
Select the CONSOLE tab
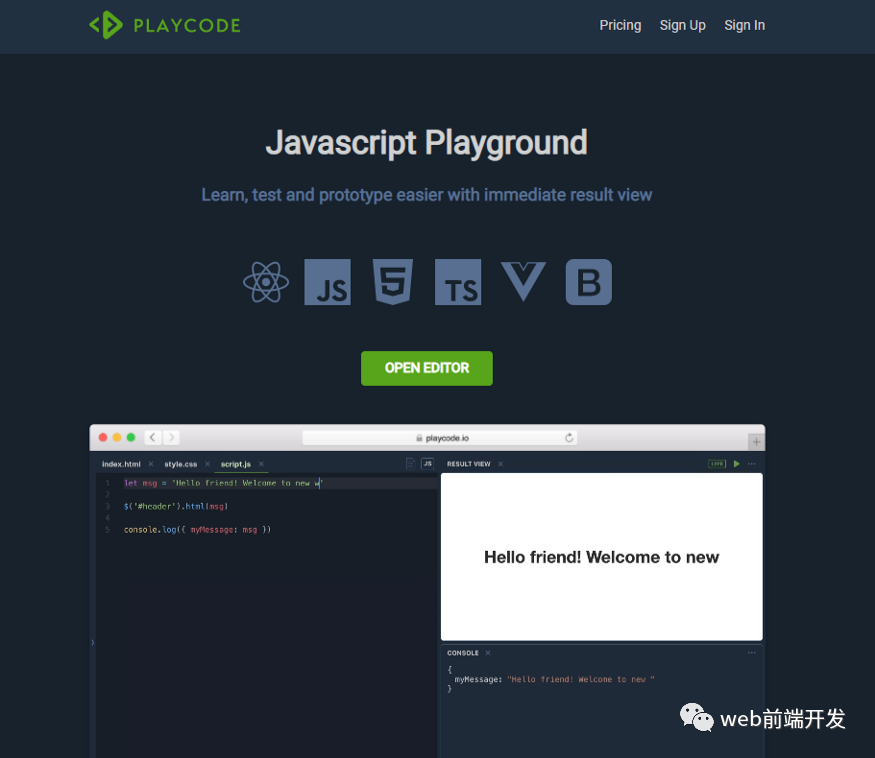(463, 653)
